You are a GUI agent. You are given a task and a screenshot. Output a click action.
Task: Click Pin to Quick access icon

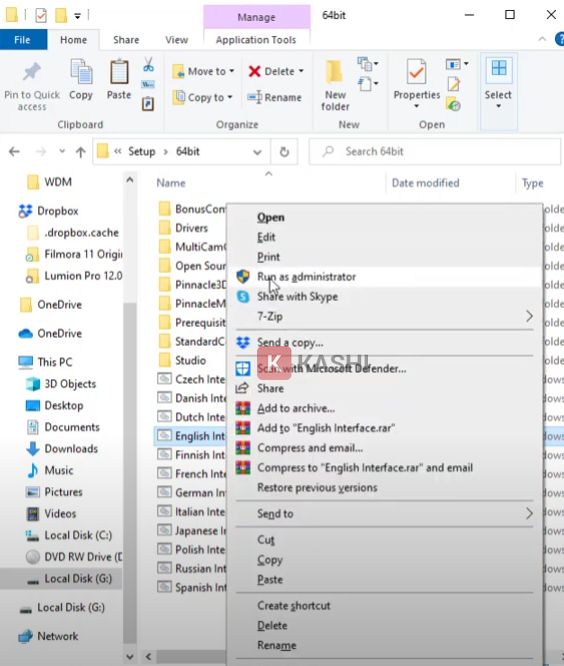click(x=31, y=72)
